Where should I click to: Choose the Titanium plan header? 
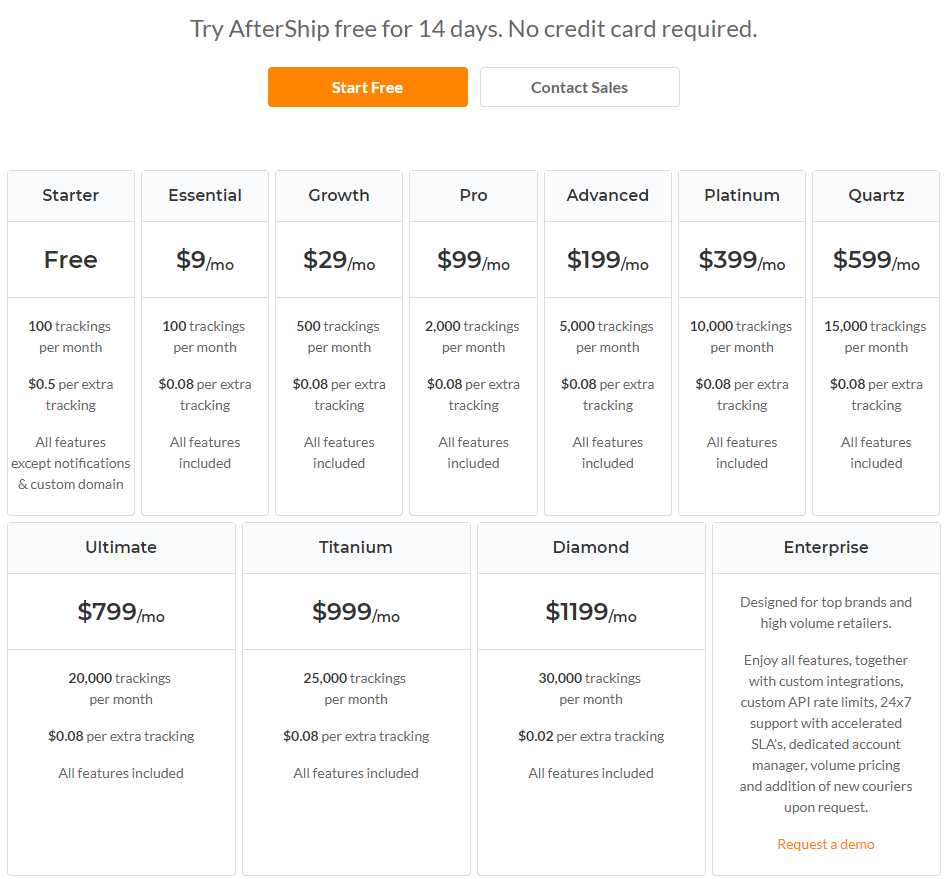tap(356, 547)
